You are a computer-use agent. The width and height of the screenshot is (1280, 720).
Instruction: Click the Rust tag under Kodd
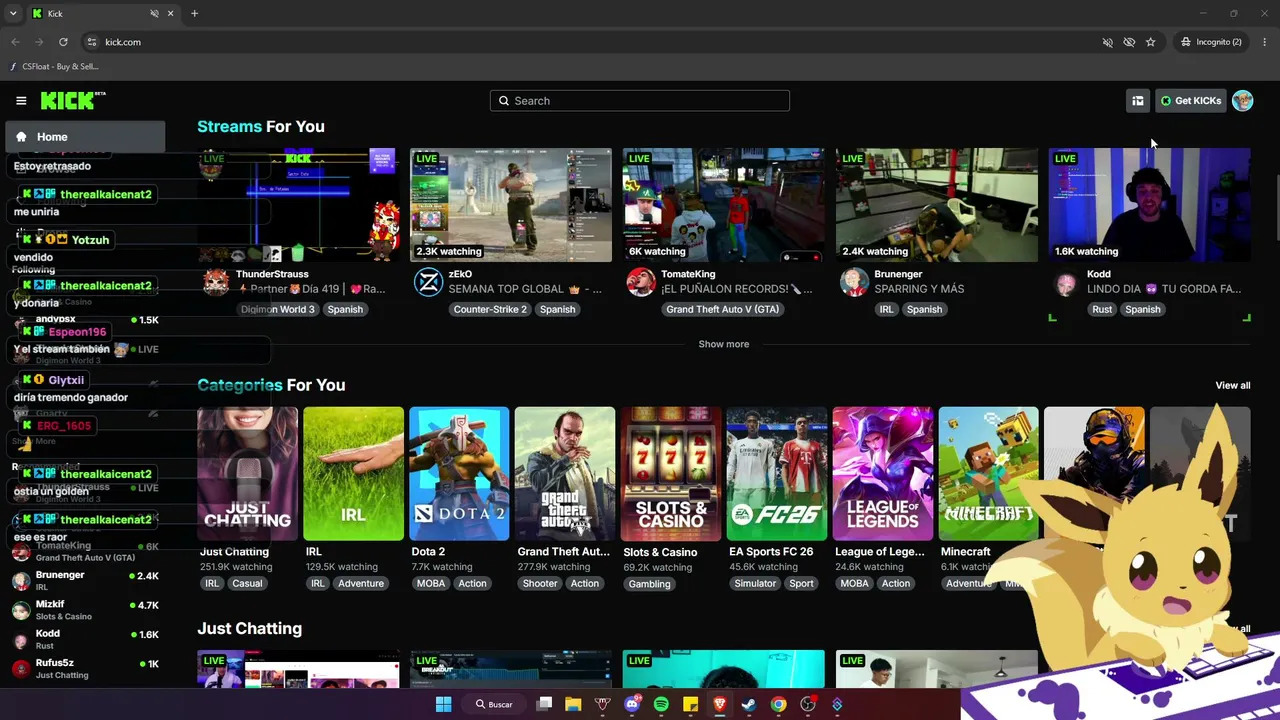(x=1102, y=309)
